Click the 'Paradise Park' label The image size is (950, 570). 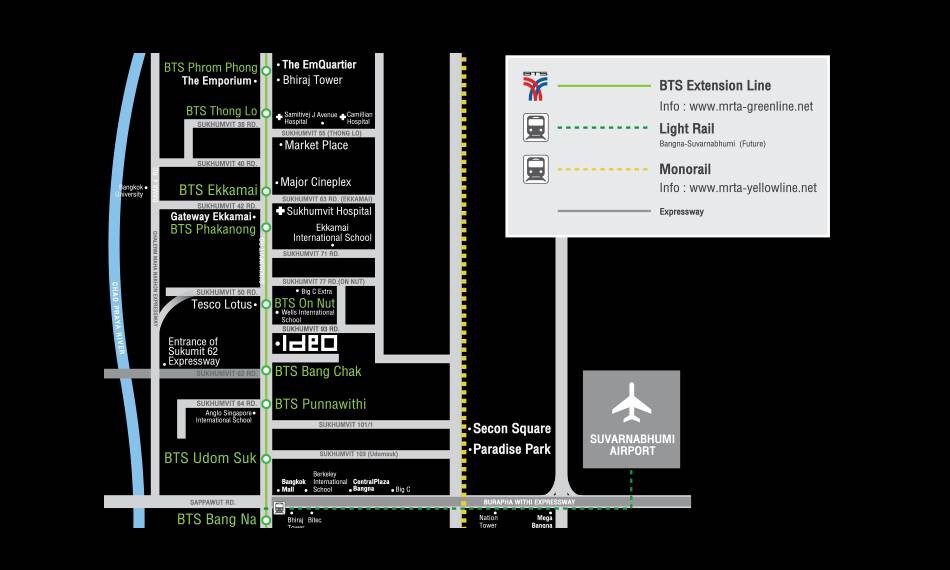tap(511, 449)
